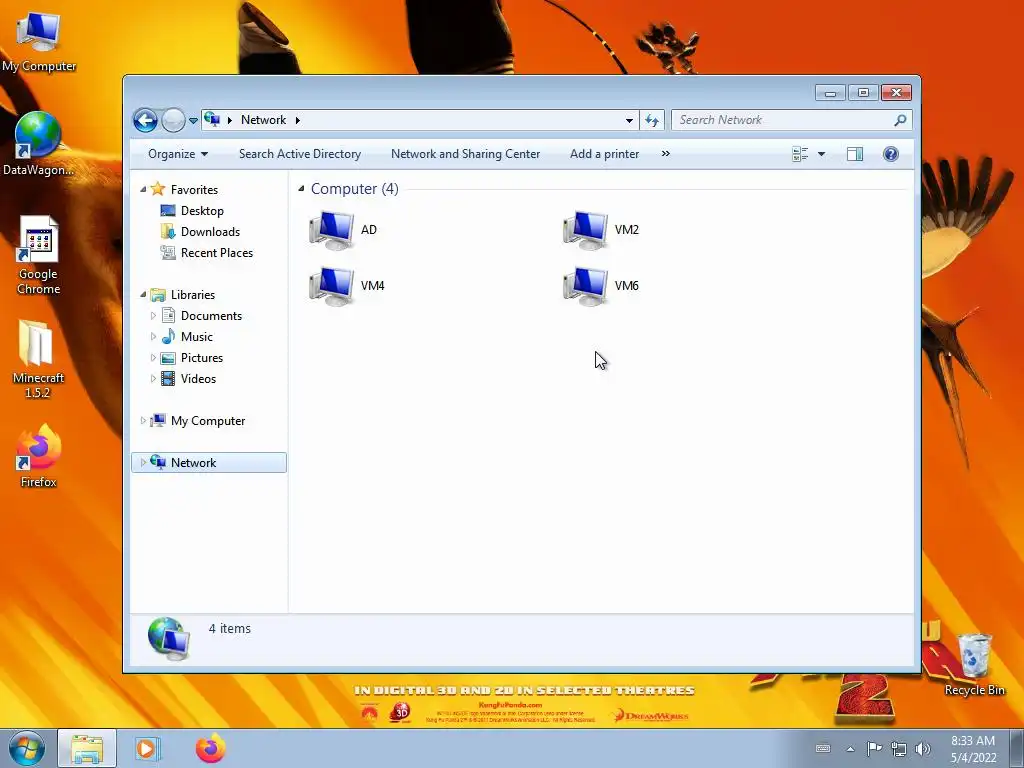
Task: Open the volume speaker tray icon
Action: click(x=923, y=748)
